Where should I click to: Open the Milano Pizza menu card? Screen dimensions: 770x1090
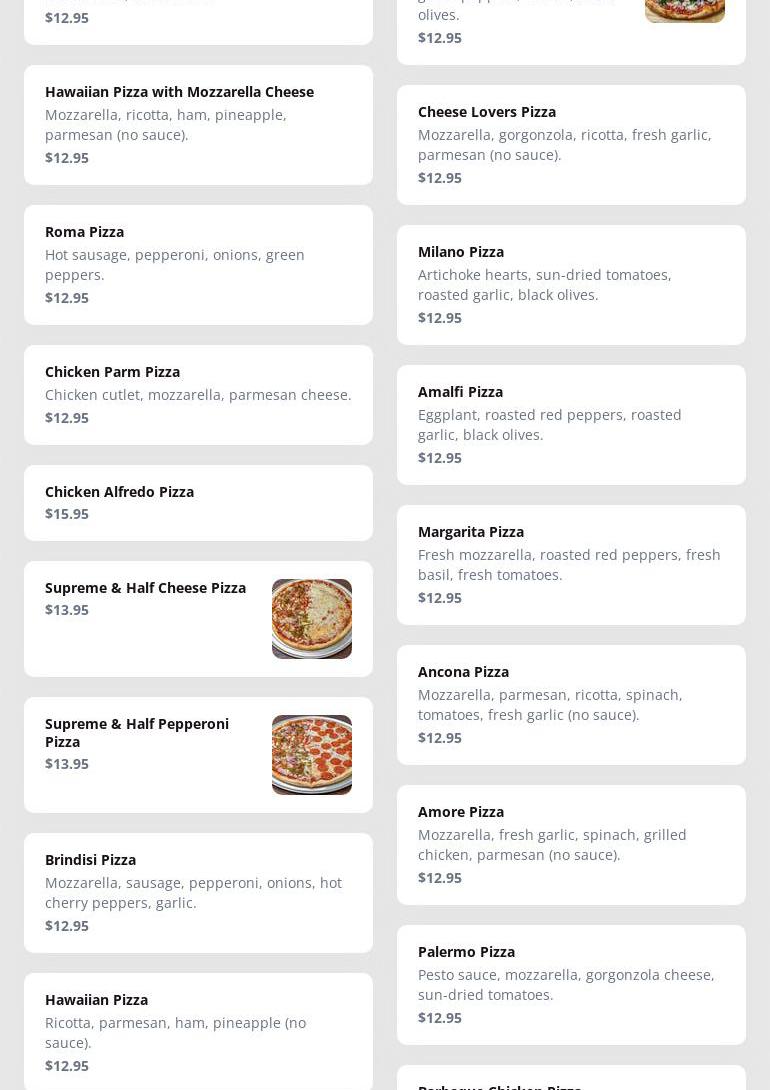tap(571, 284)
